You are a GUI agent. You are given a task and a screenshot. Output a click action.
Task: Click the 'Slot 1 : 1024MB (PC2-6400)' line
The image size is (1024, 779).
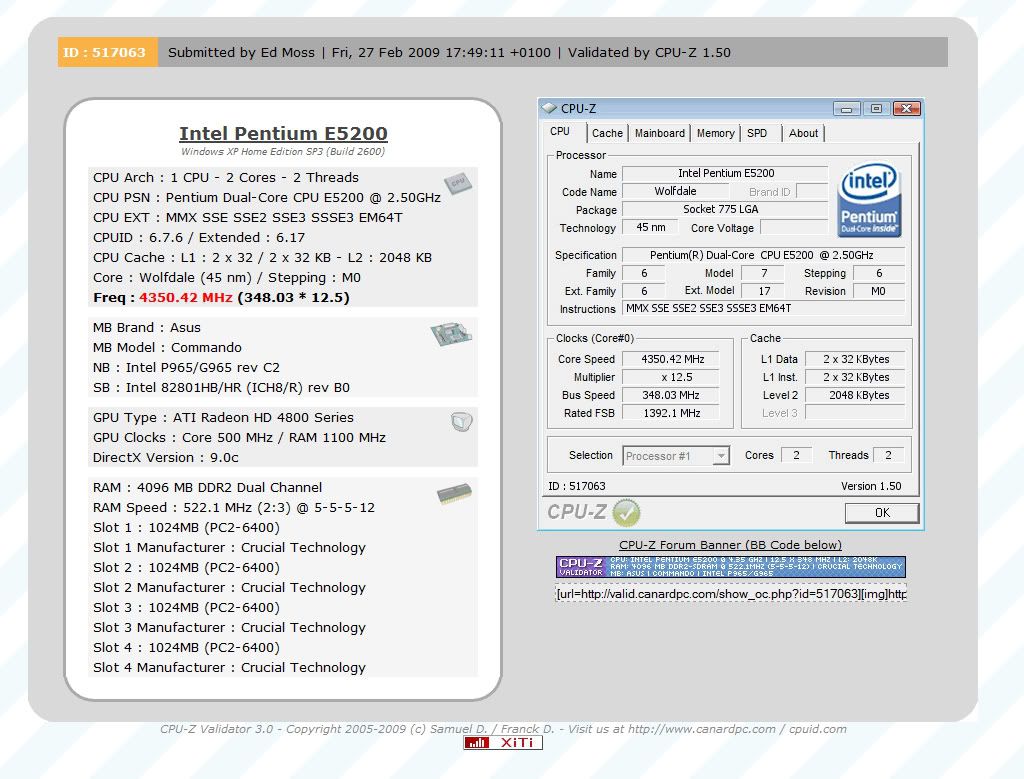pos(186,528)
